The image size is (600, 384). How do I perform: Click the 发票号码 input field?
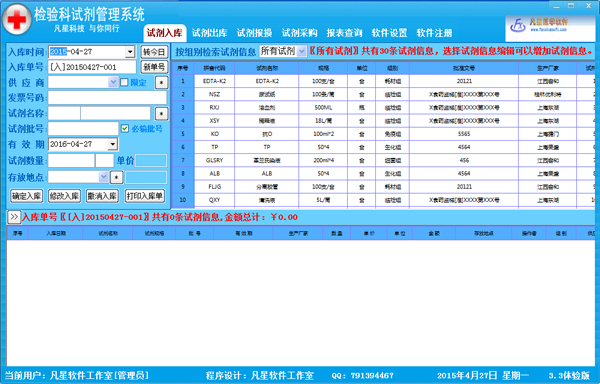tap(108, 98)
